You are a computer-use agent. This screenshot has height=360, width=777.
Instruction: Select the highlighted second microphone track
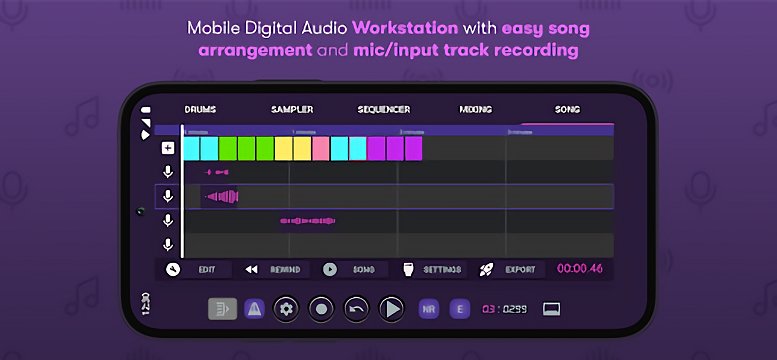[168, 196]
